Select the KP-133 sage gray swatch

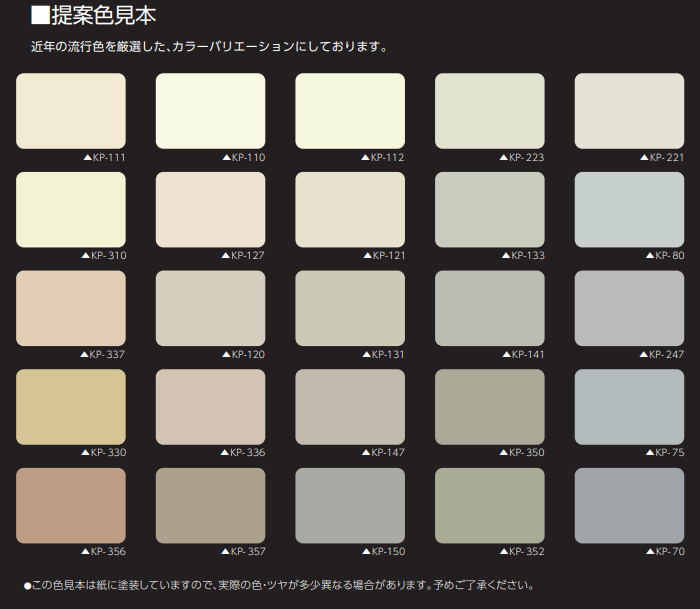click(x=489, y=209)
